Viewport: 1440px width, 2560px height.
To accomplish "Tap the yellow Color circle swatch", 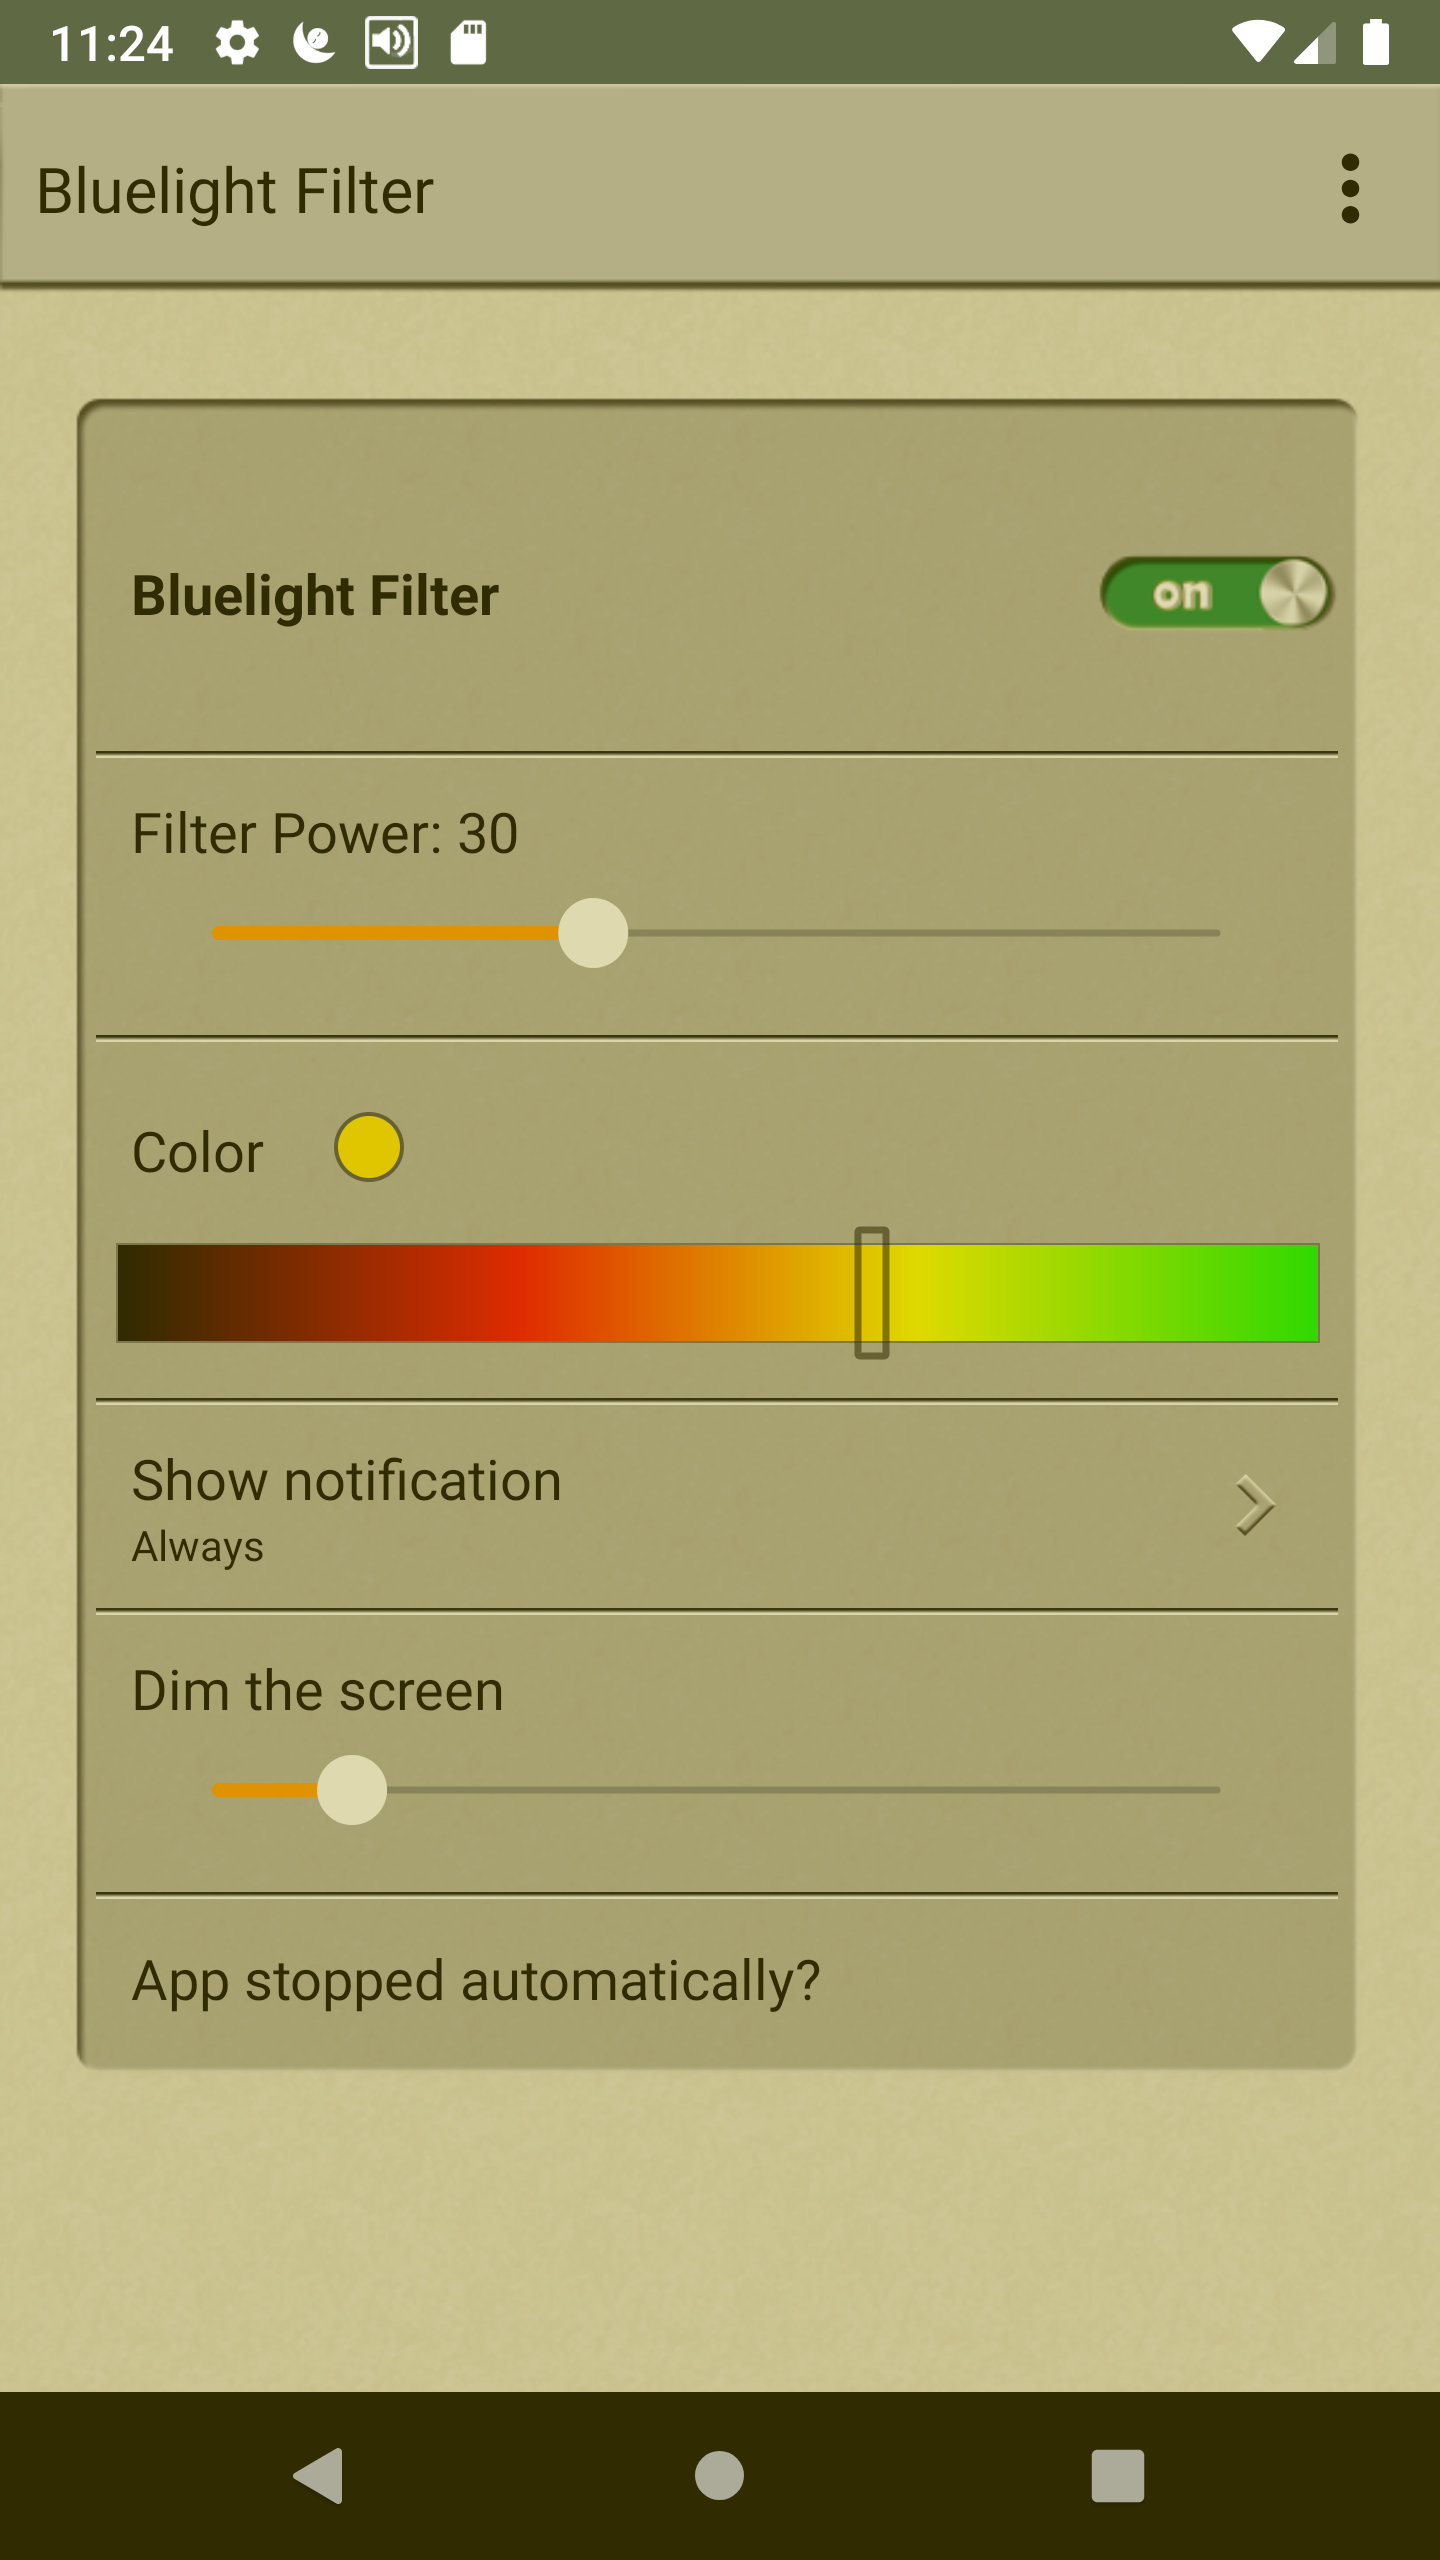I will (x=369, y=1147).
